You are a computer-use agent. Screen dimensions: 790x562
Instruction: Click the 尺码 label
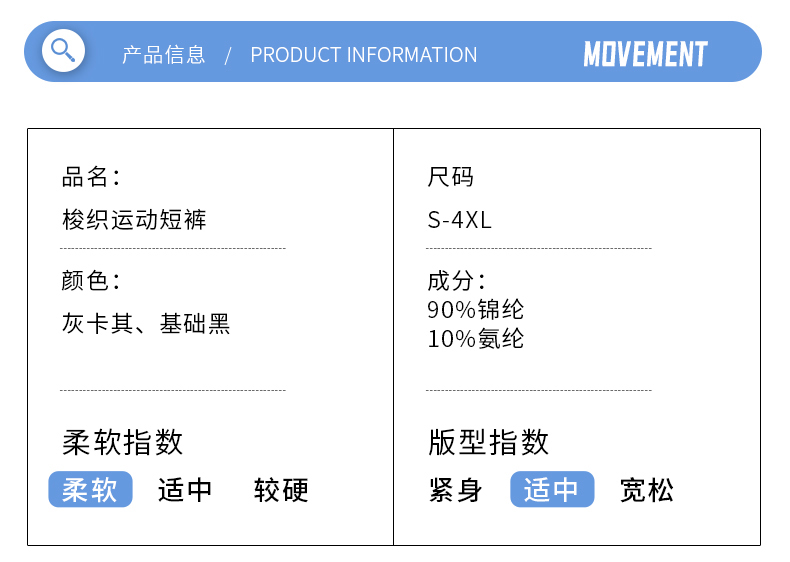(x=450, y=178)
